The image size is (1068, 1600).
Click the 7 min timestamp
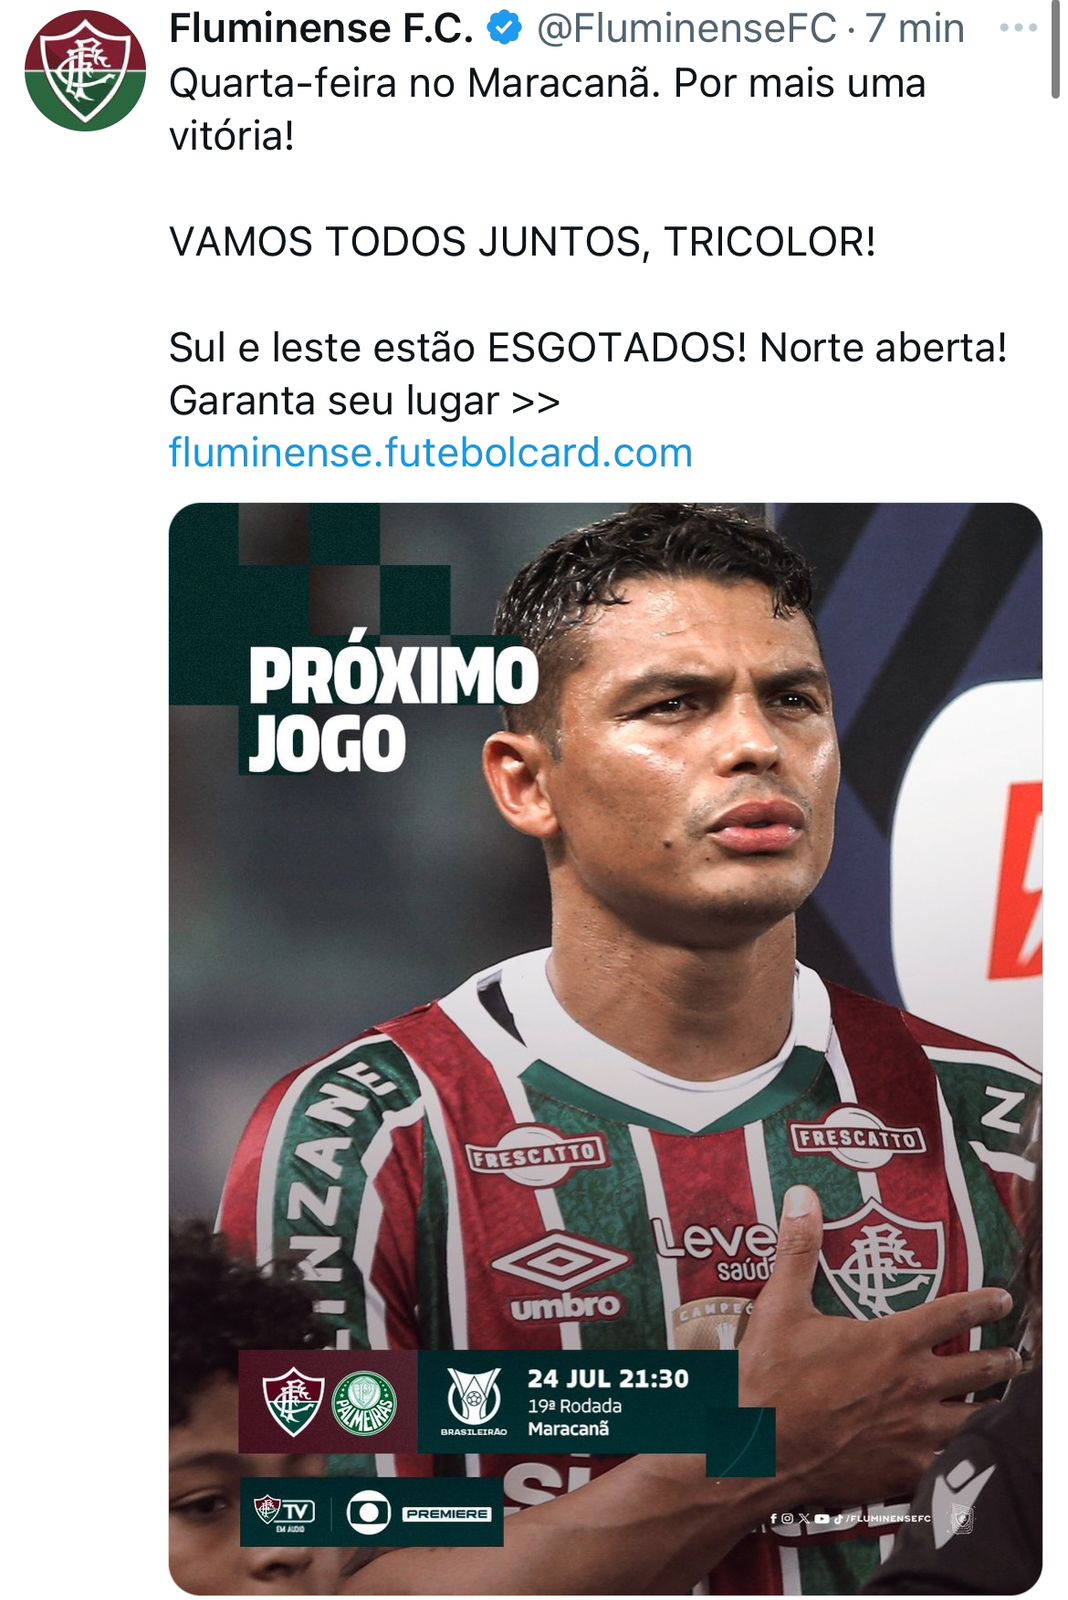coord(915,28)
